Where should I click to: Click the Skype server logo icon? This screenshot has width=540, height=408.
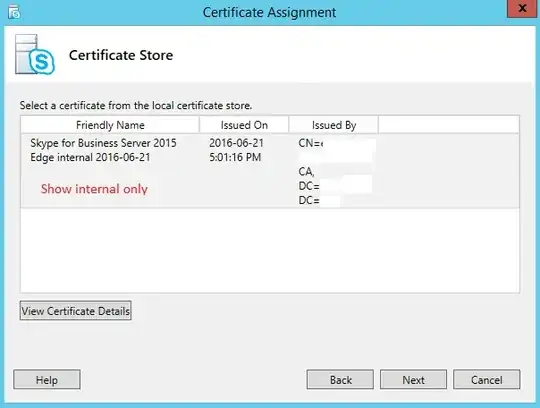(x=35, y=54)
